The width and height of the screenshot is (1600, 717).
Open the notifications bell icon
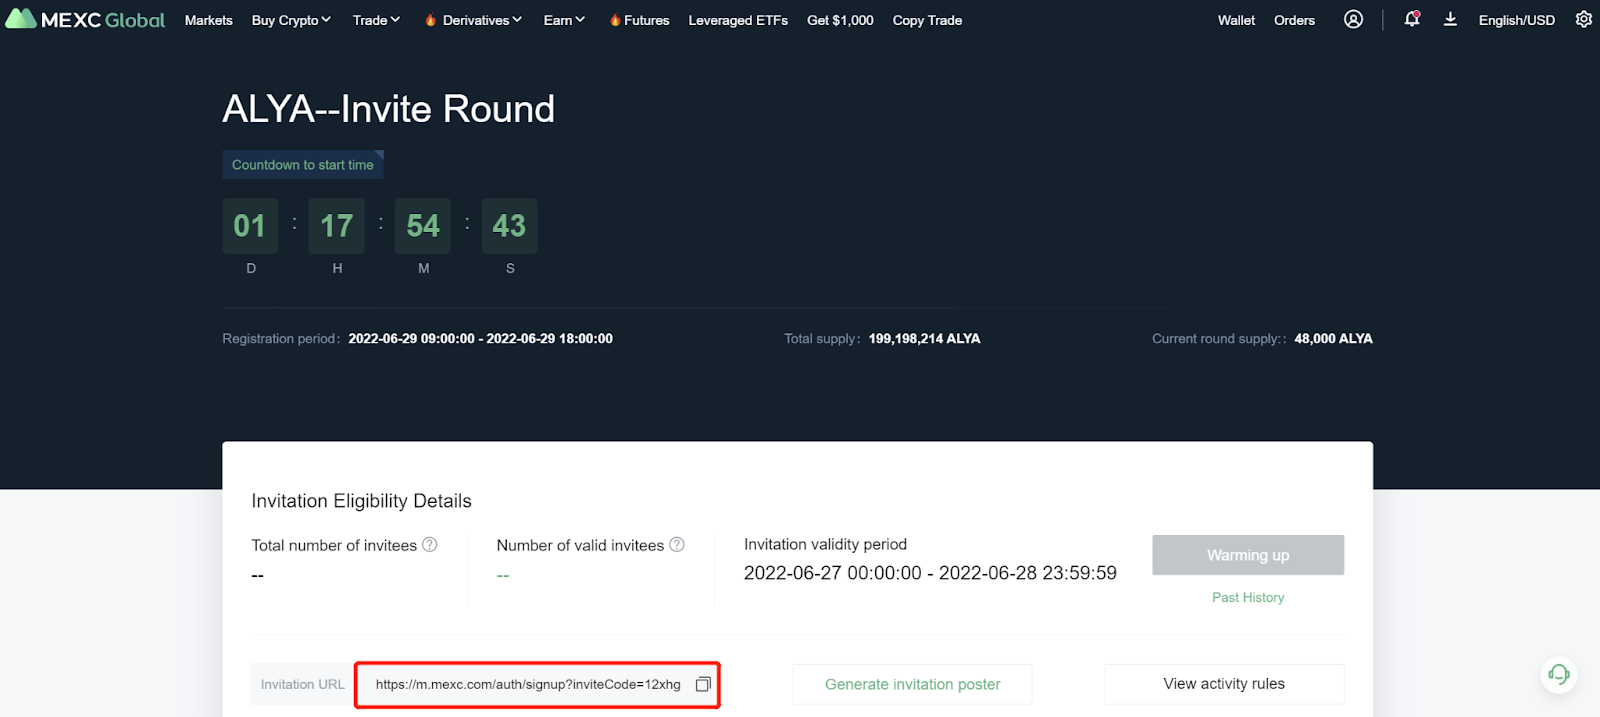1412,19
